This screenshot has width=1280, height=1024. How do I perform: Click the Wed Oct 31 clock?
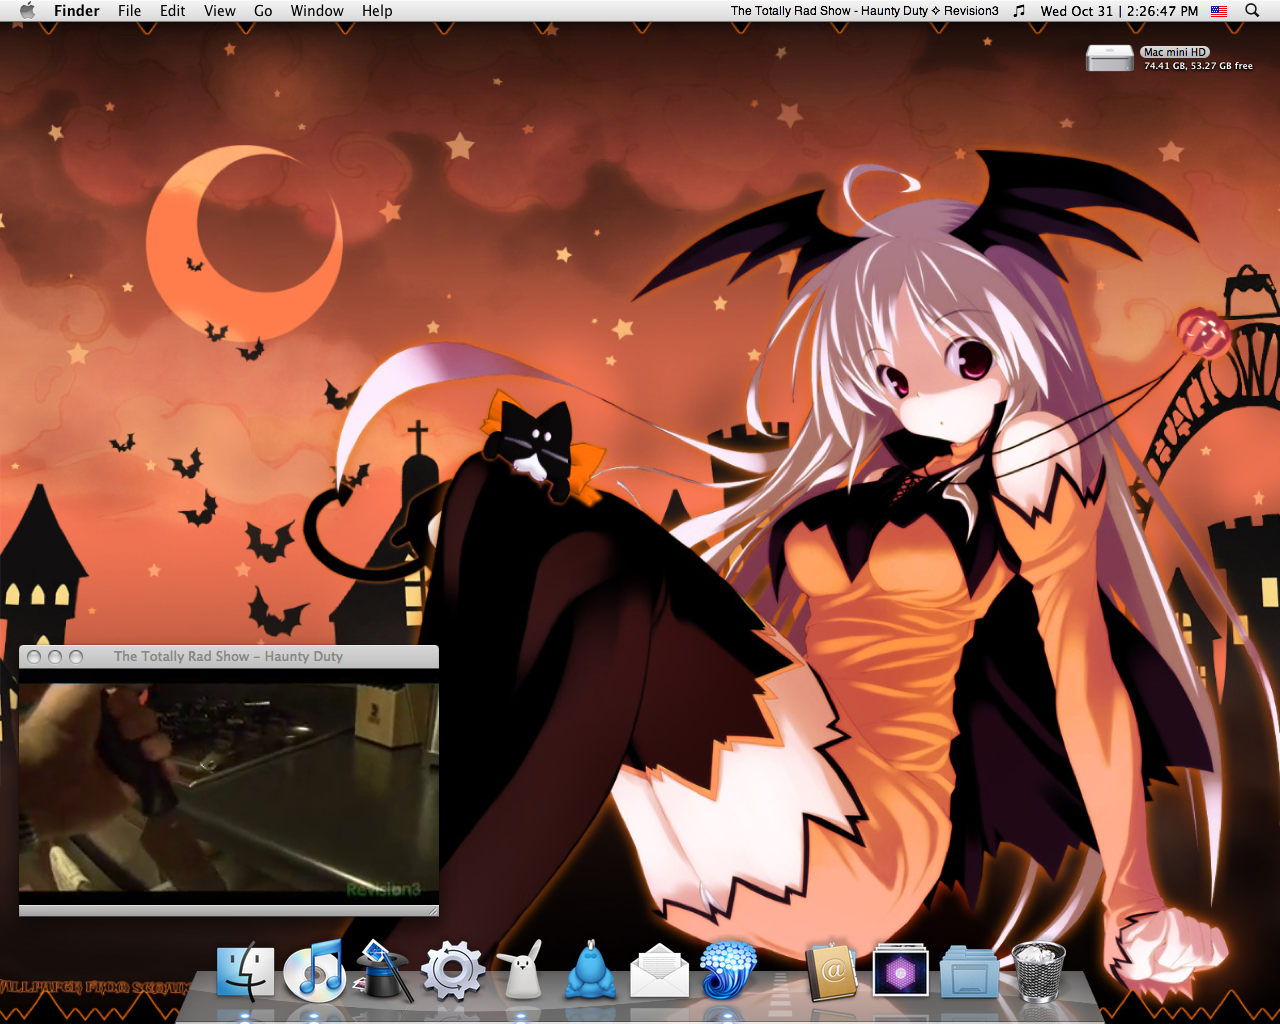pyautogui.click(x=1119, y=11)
